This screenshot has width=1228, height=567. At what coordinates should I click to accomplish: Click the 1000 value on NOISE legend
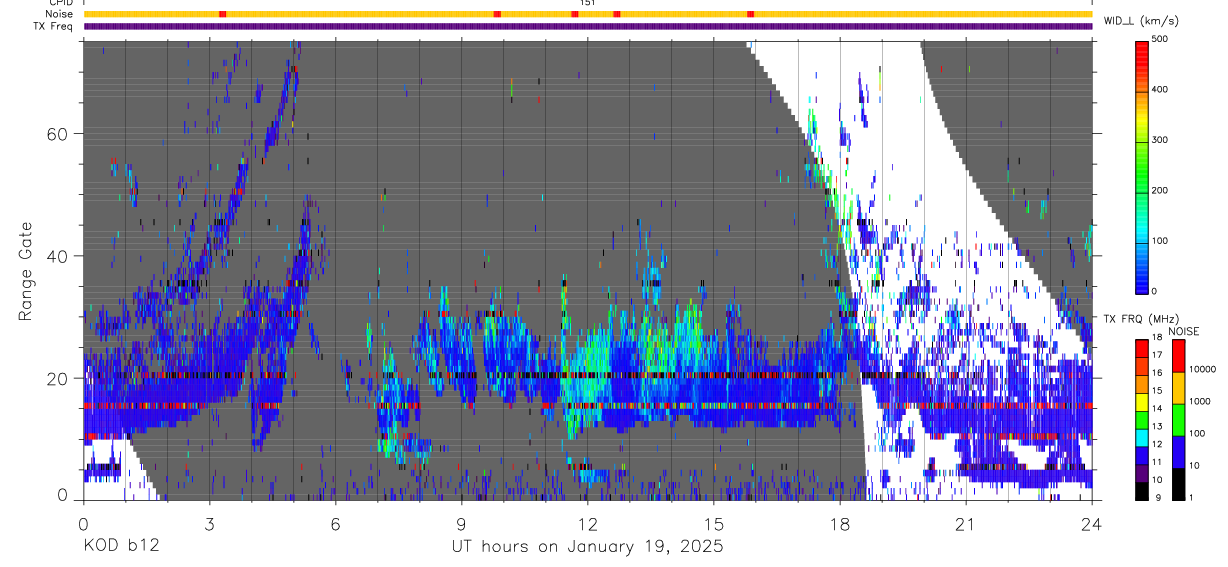(x=1200, y=401)
